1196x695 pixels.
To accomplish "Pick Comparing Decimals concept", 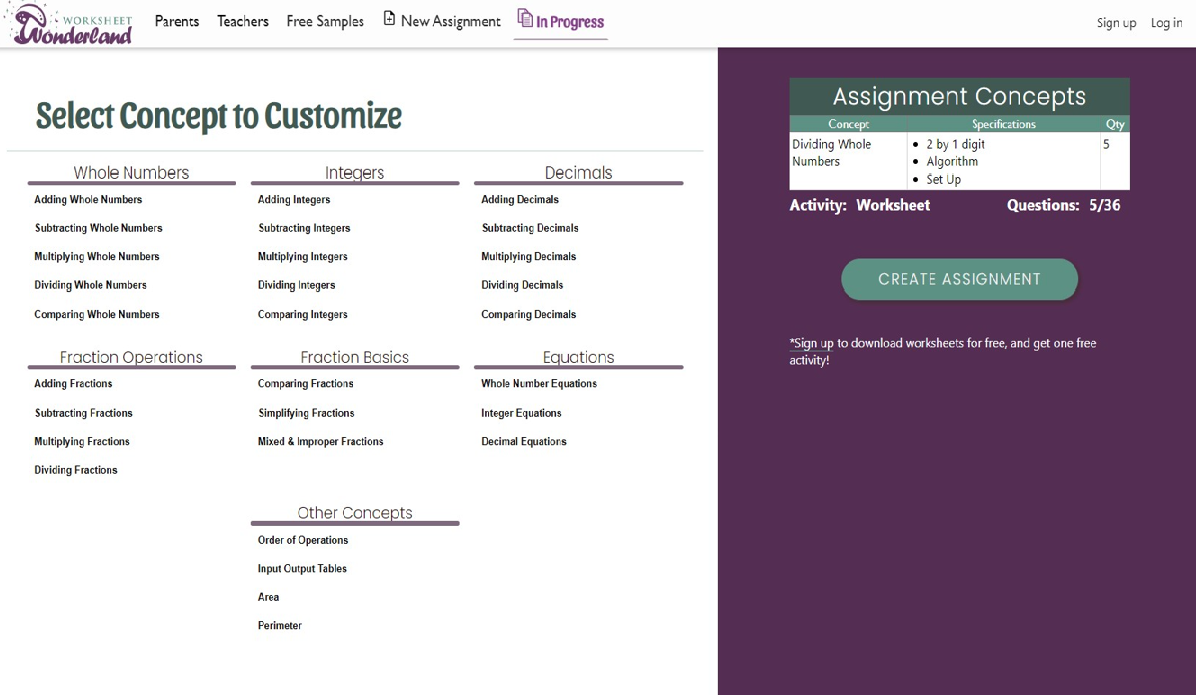I will 528,314.
